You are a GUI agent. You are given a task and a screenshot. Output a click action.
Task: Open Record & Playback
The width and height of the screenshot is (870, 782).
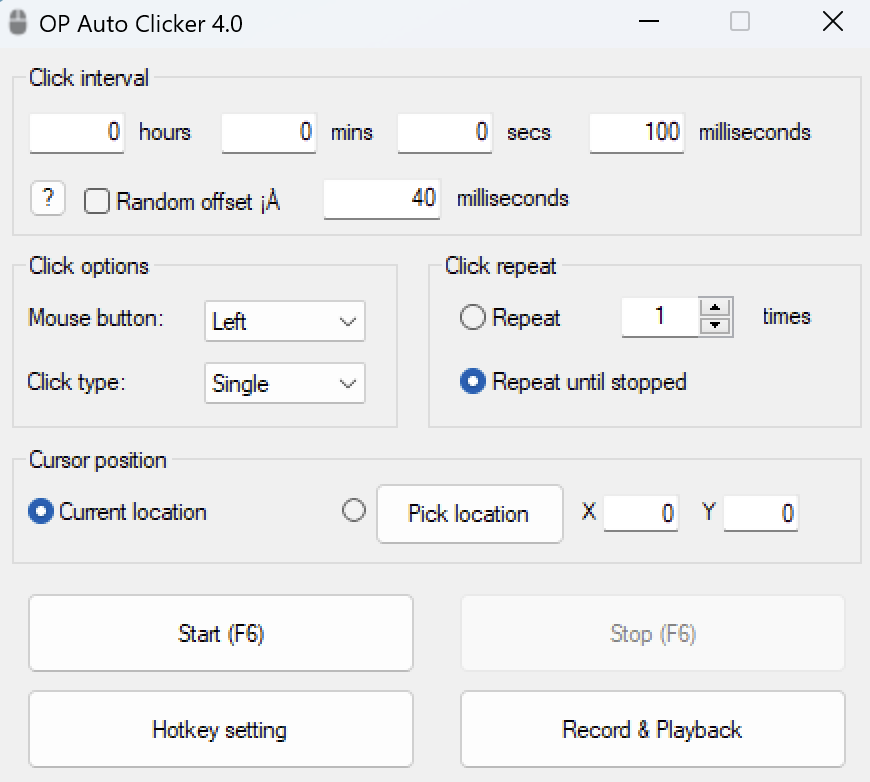click(652, 729)
